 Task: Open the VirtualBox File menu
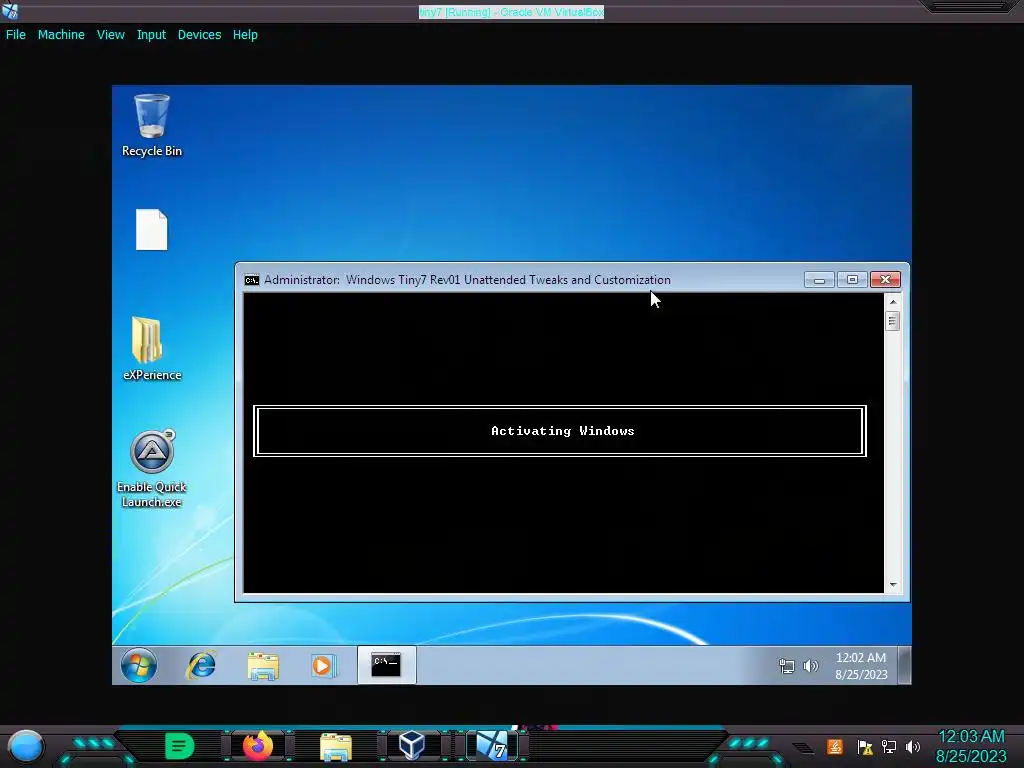point(16,35)
